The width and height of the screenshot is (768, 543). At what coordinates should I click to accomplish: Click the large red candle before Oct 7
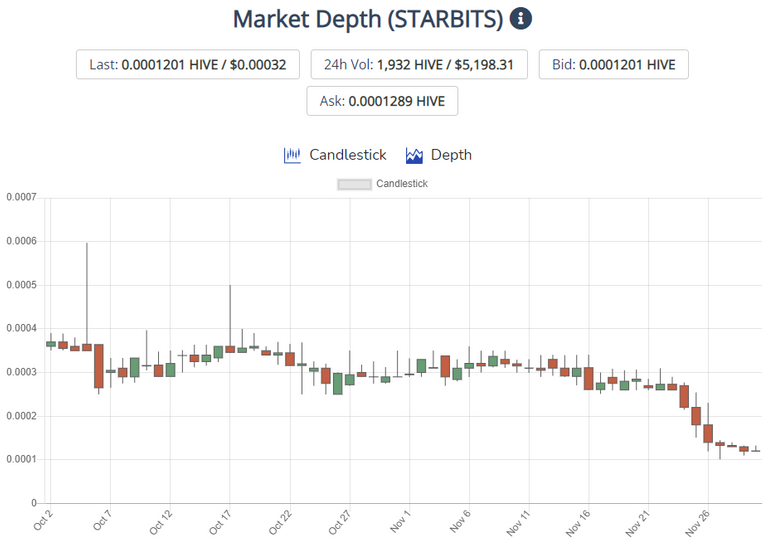(x=98, y=366)
